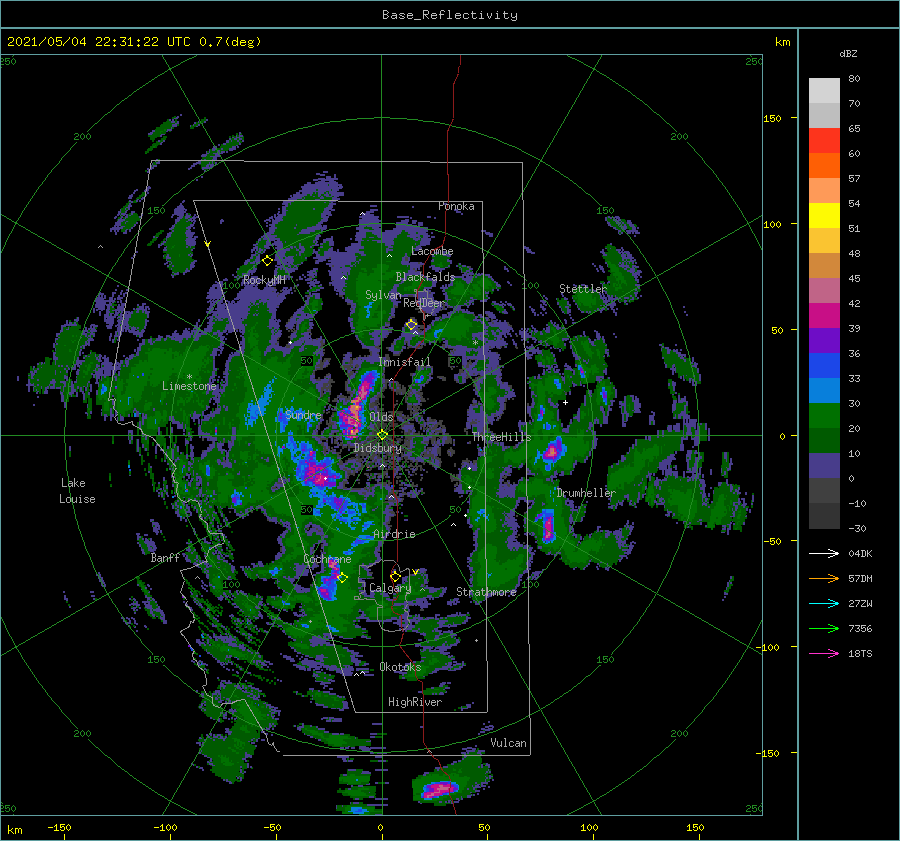Click the RockyMH label
The image size is (900, 841).
[264, 280]
